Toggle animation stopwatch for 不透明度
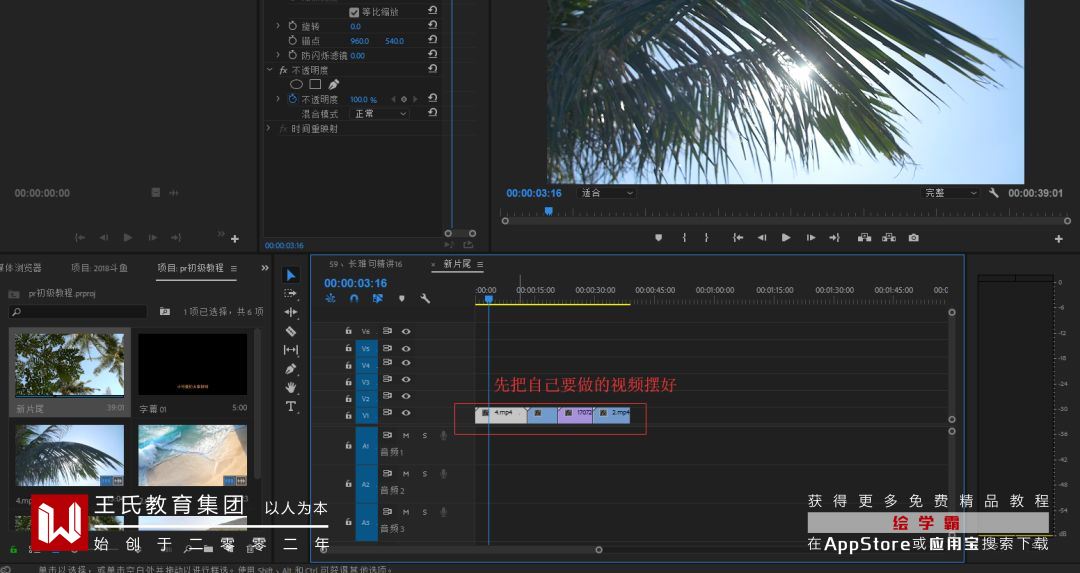The height and width of the screenshot is (573, 1080). [293, 99]
